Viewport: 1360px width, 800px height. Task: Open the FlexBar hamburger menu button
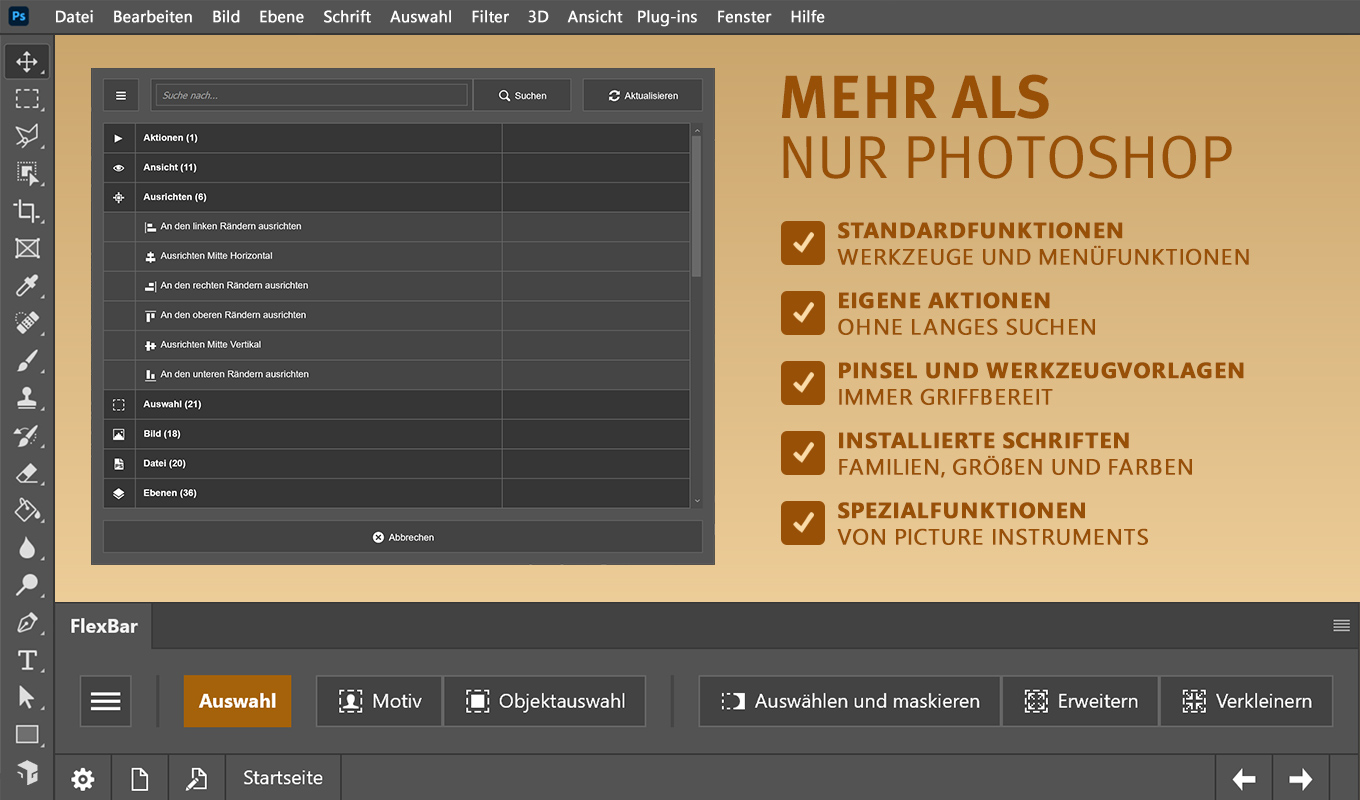[106, 701]
